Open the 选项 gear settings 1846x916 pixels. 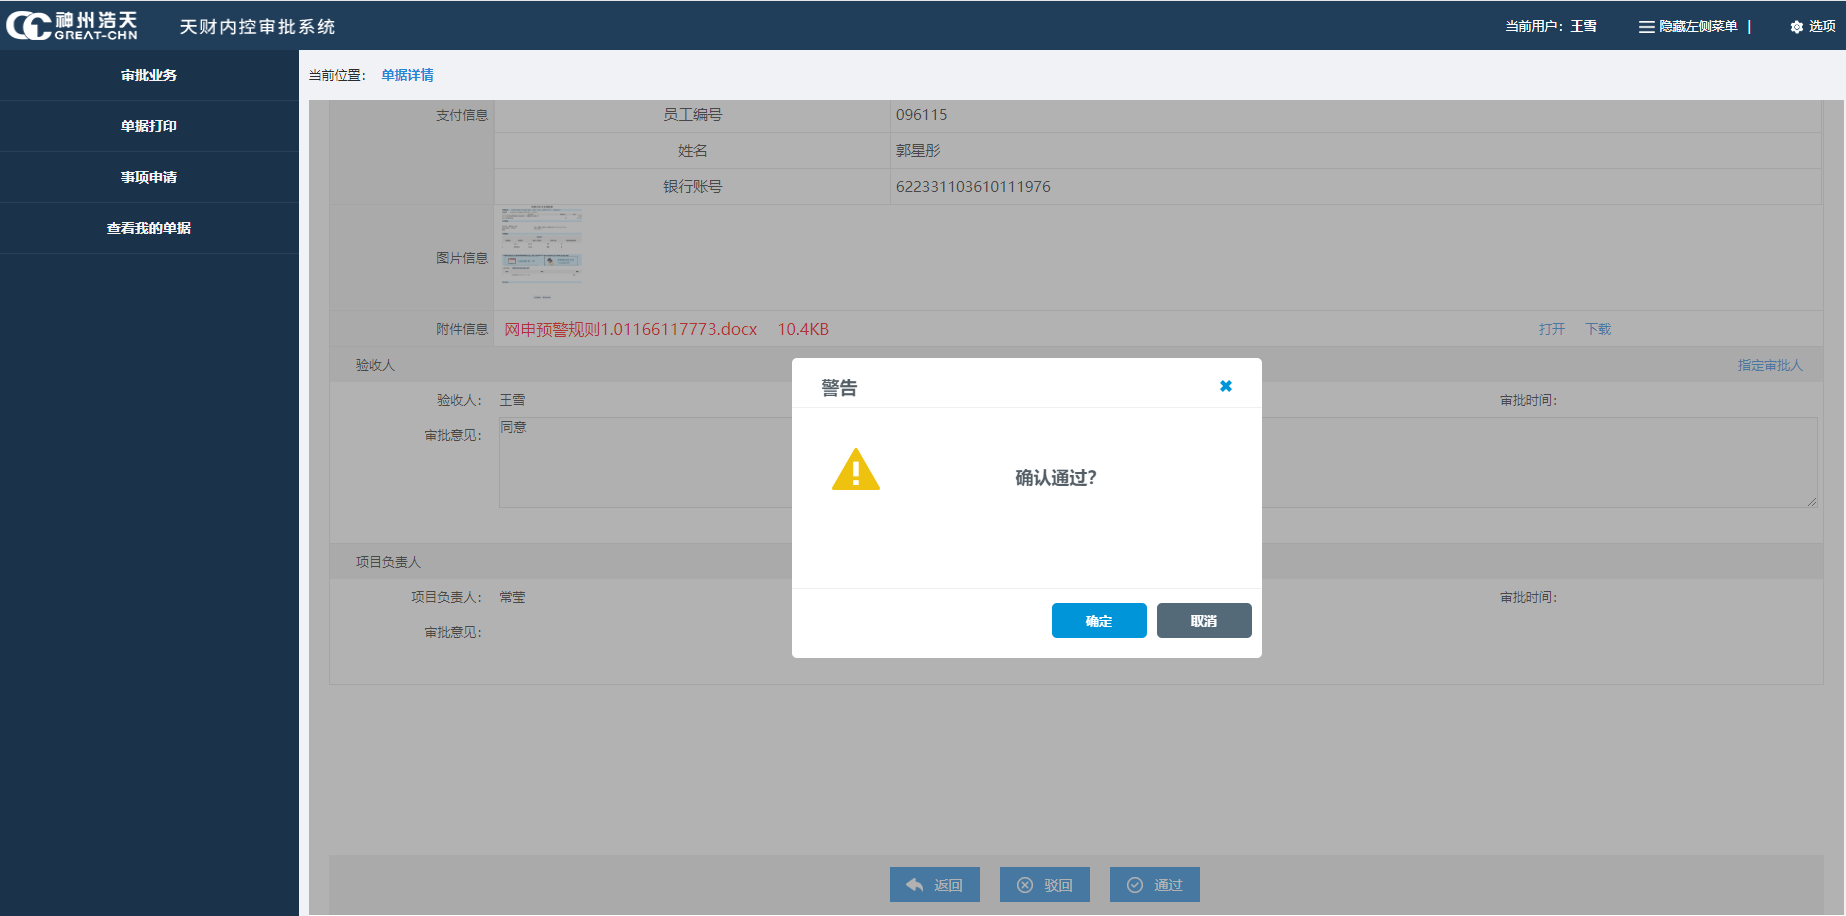(1812, 27)
